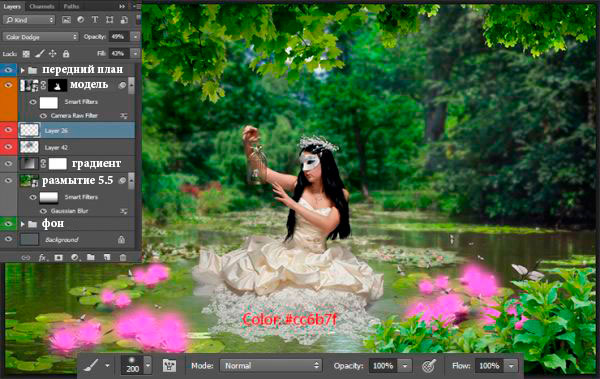Click layer Opacity value field

pyautogui.click(x=119, y=37)
